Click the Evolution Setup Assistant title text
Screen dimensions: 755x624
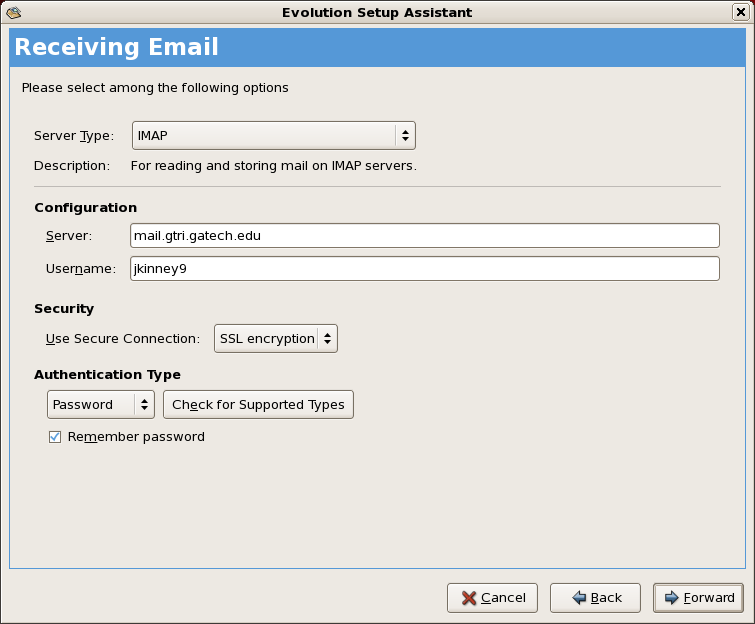[x=378, y=12]
